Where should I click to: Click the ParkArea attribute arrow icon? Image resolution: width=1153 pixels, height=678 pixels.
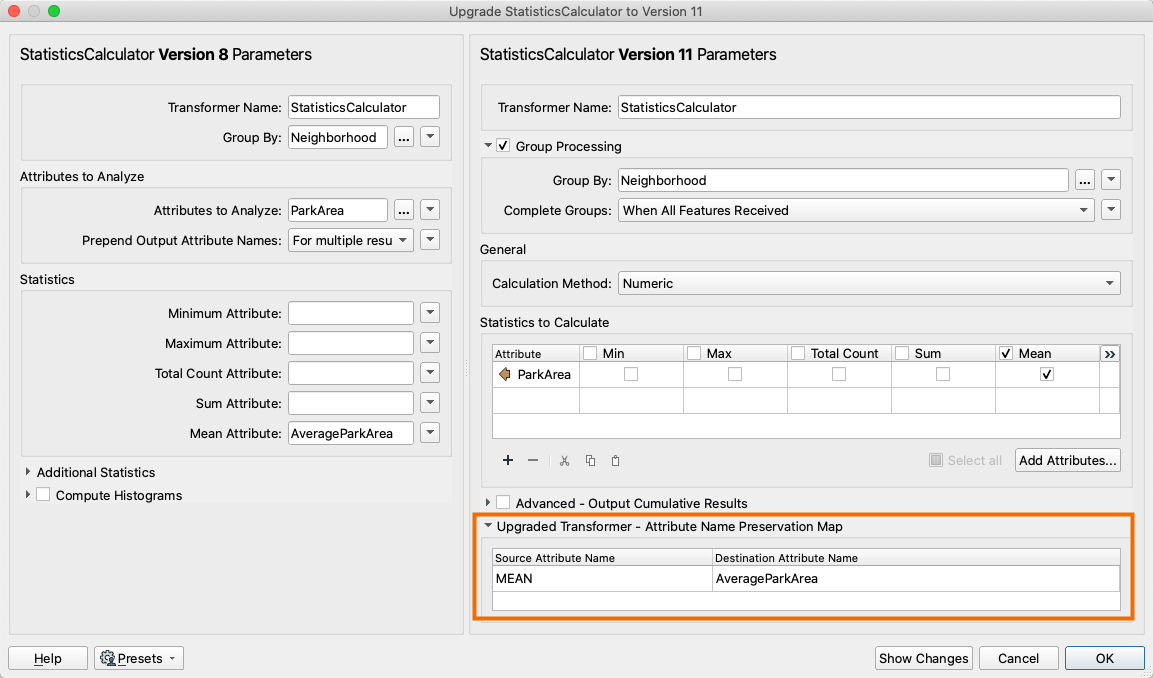pyautogui.click(x=504, y=374)
